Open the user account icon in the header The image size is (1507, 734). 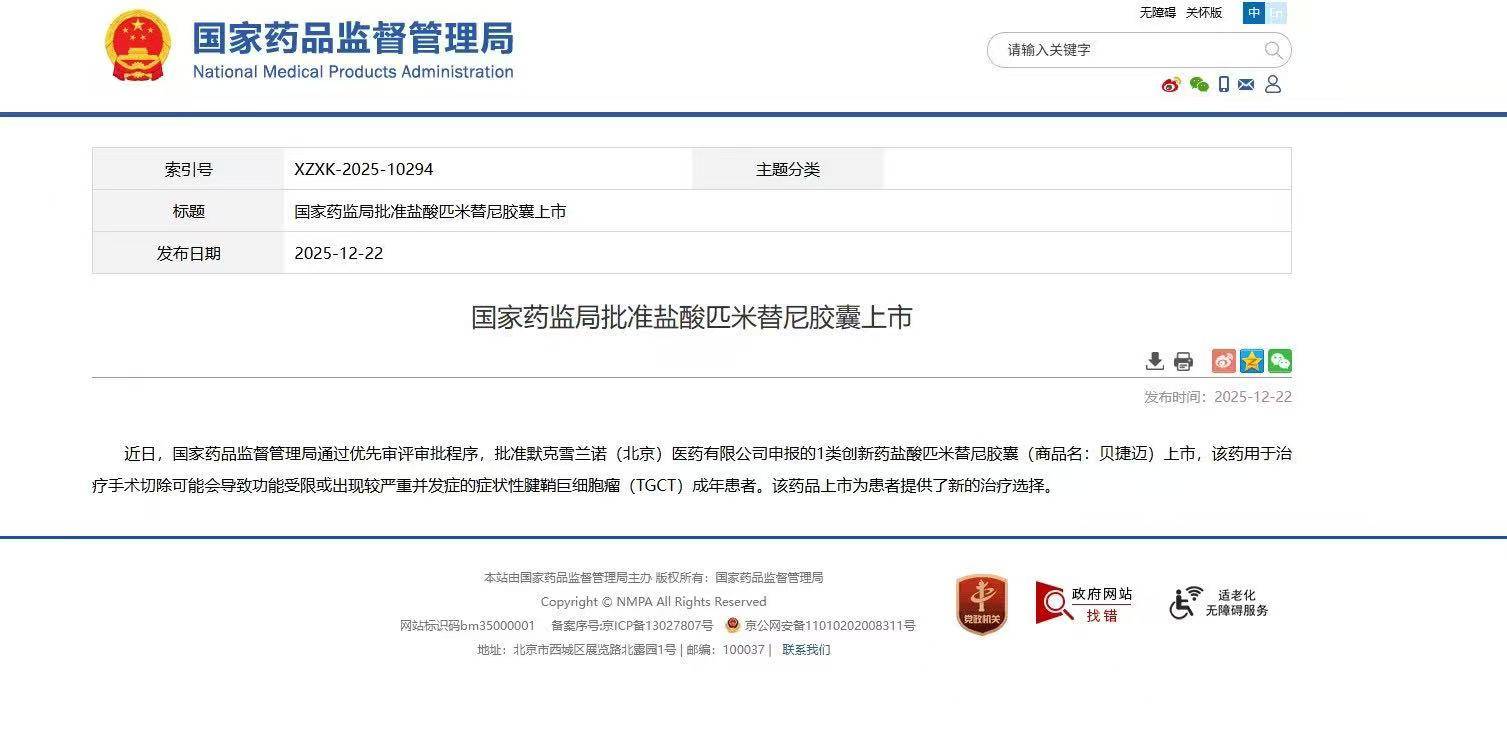tap(1272, 85)
